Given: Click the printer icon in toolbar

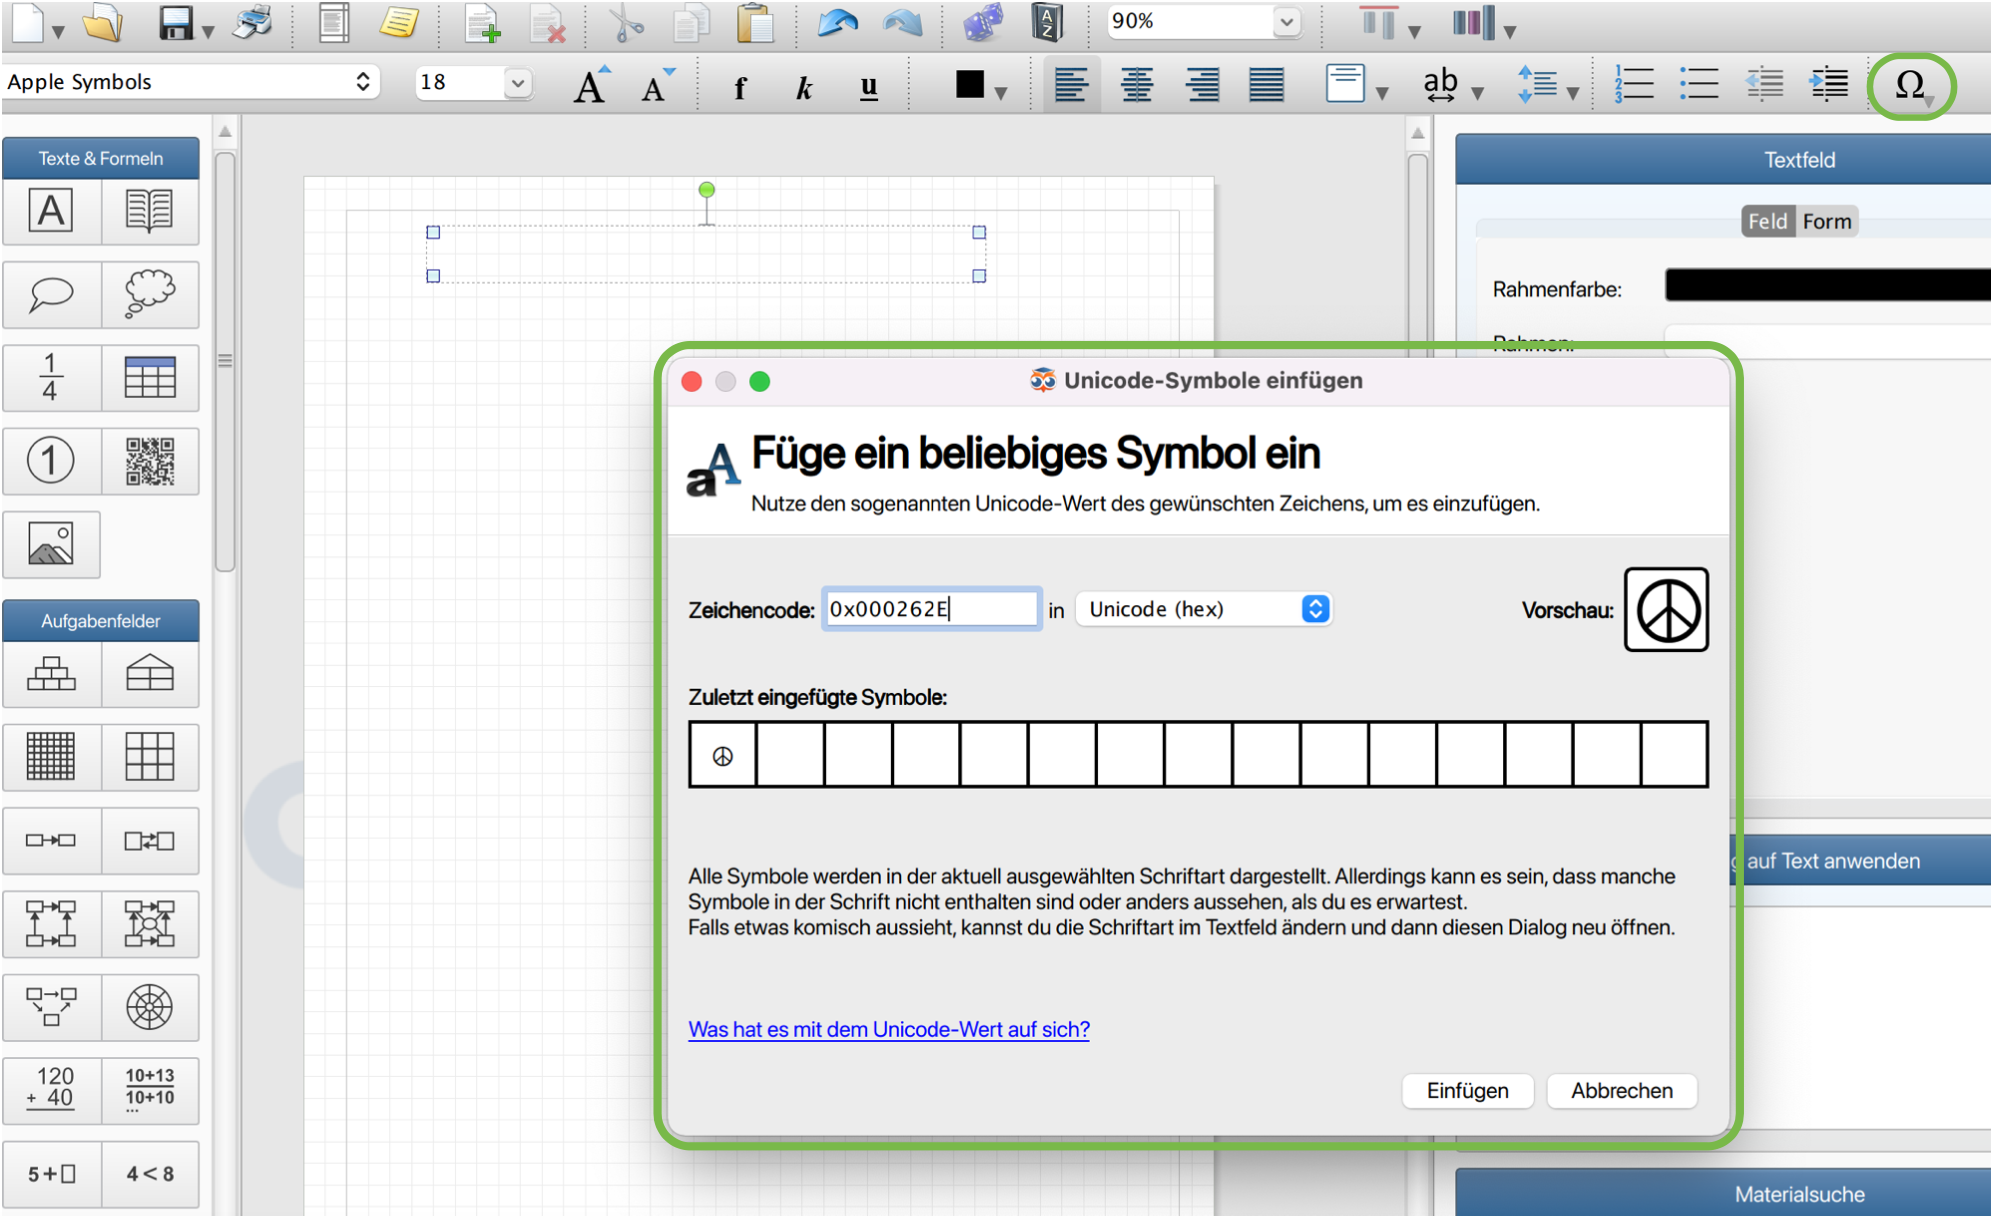Looking at the screenshot, I should pos(253,22).
